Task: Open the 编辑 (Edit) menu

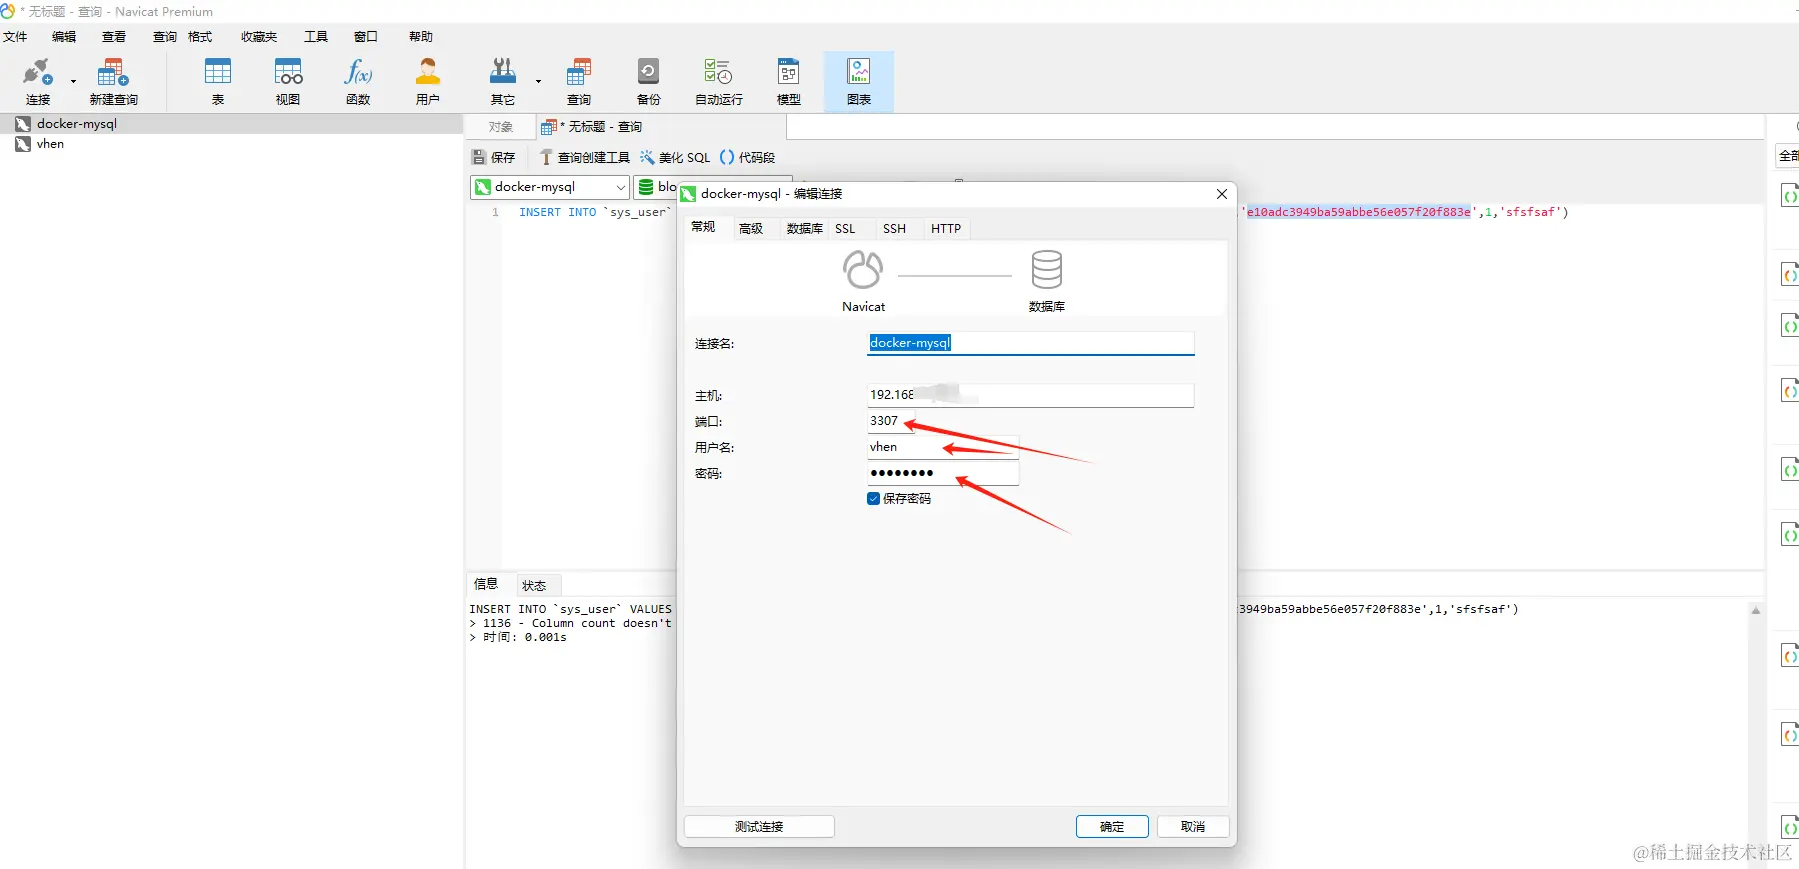Action: pyautogui.click(x=64, y=37)
